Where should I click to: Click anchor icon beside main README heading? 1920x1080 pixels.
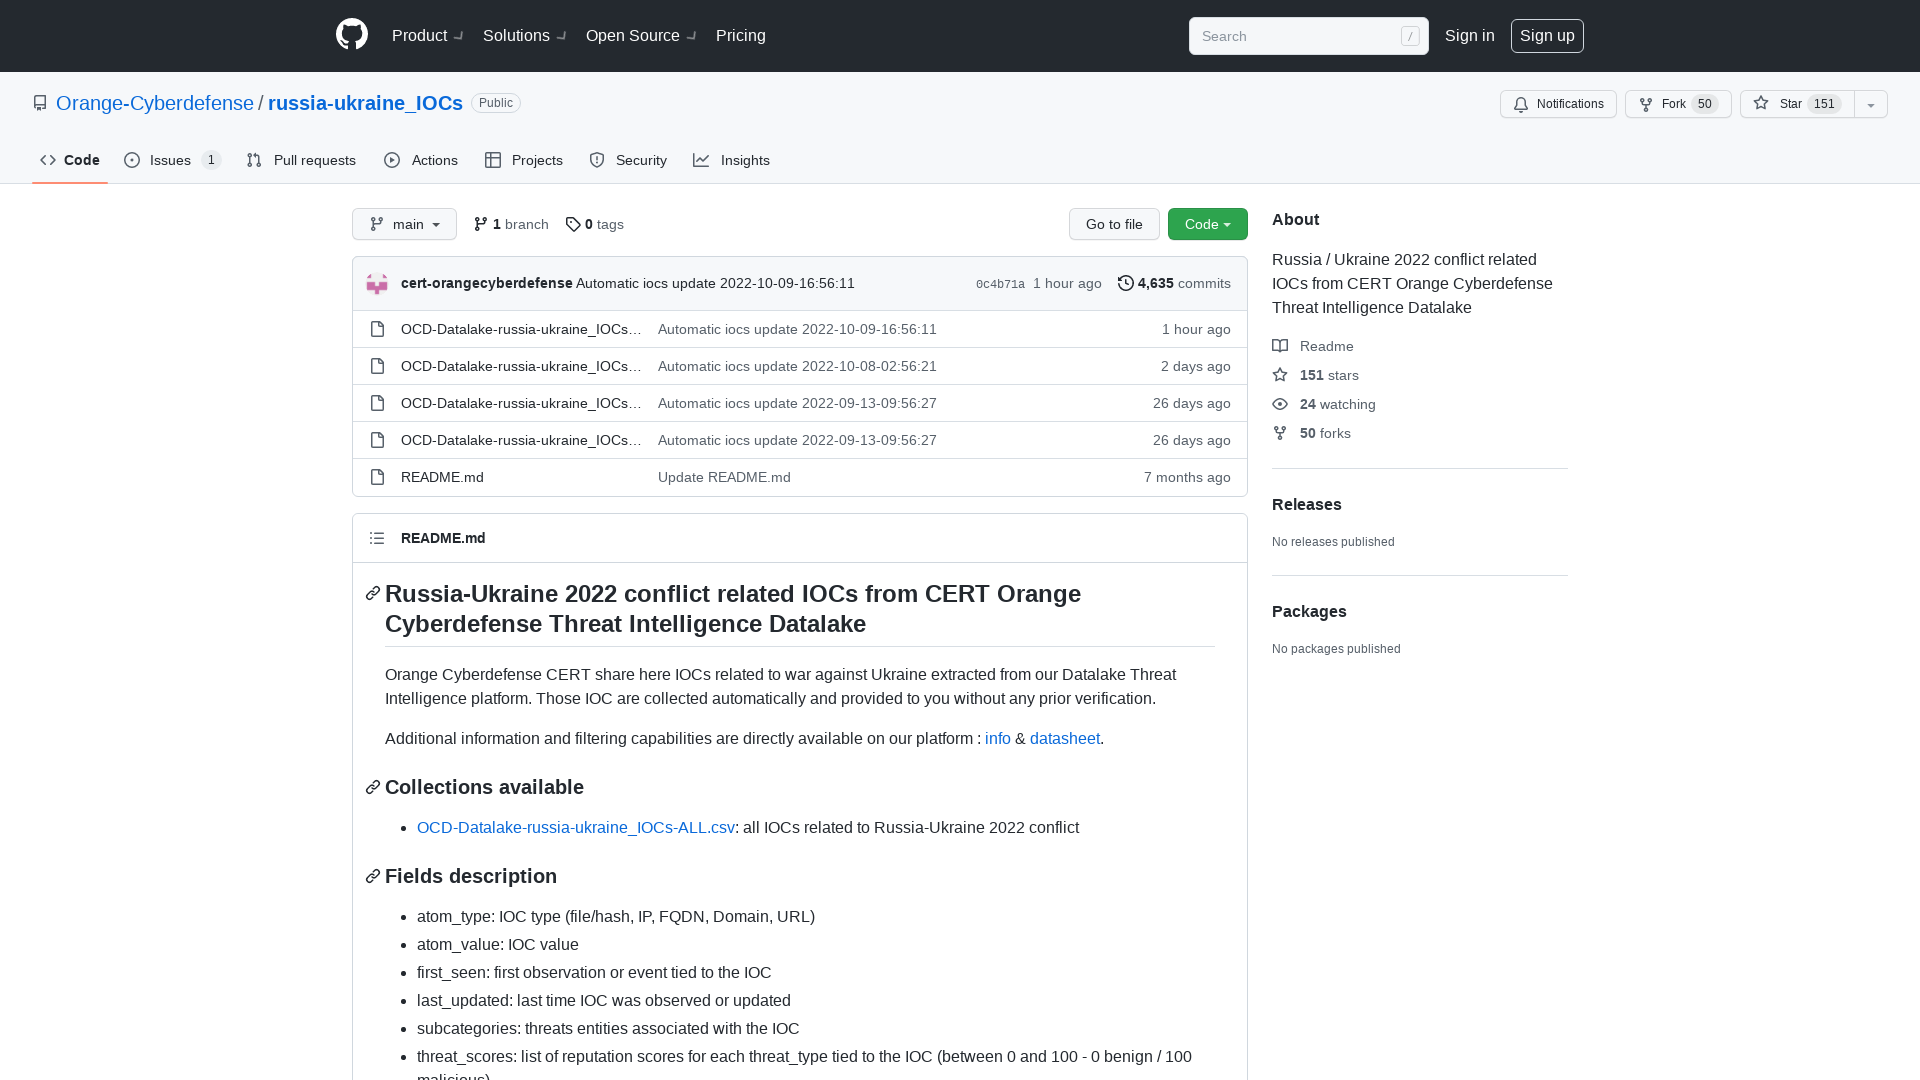click(x=373, y=594)
